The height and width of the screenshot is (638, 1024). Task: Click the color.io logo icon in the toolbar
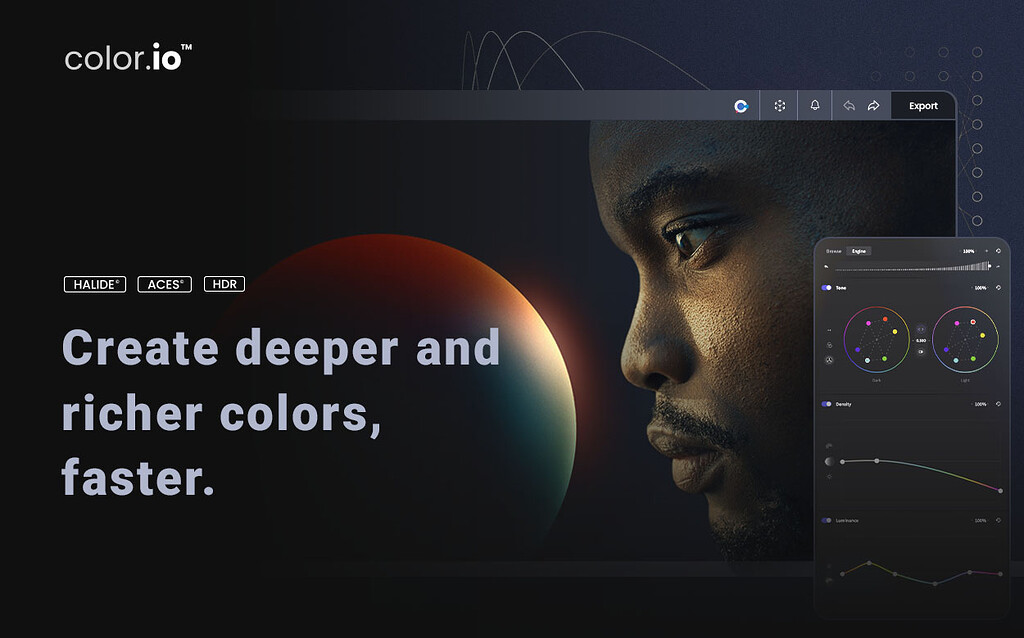pos(740,105)
